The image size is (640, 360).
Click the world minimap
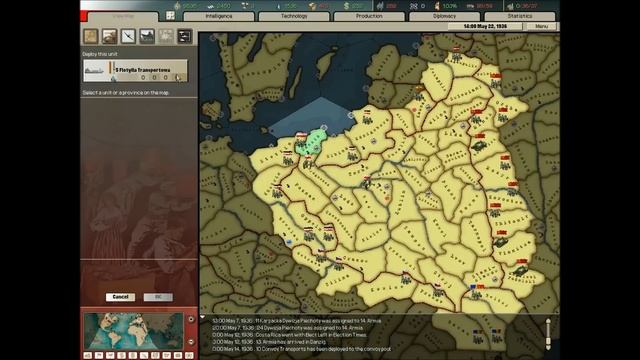point(133,331)
